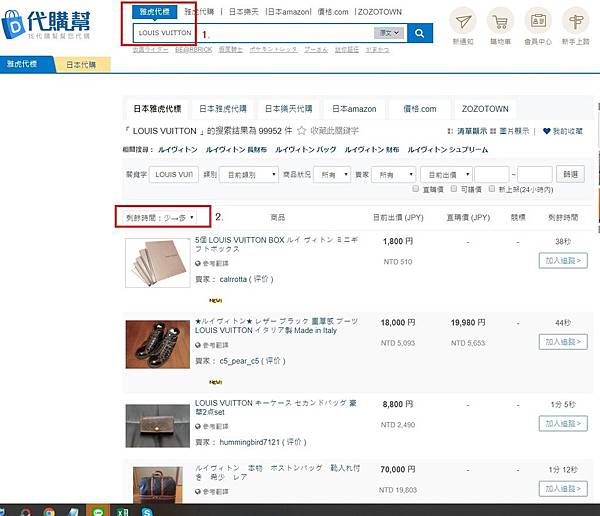Open the seller filter dropdown
This screenshot has height=516, width=600.
[393, 175]
